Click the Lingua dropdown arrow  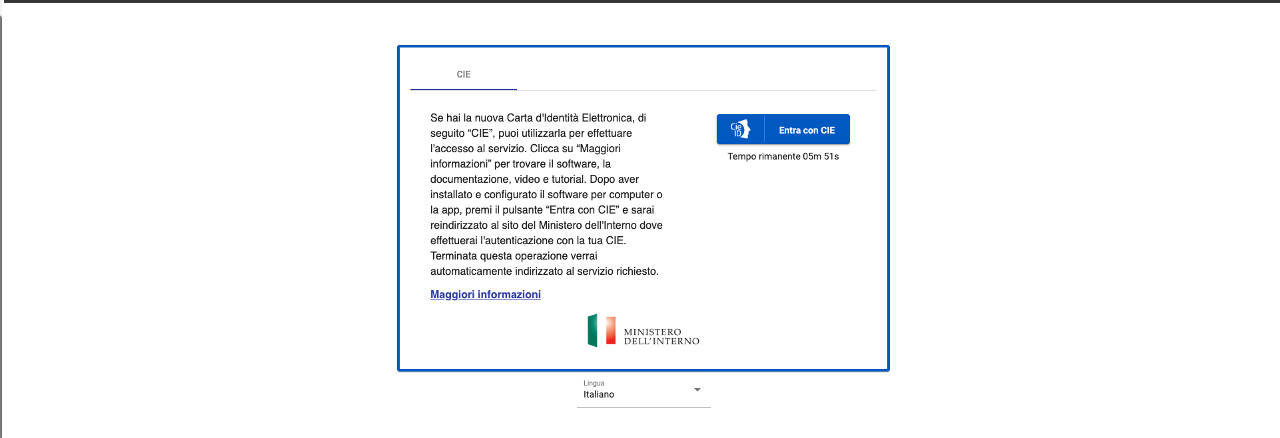point(697,390)
